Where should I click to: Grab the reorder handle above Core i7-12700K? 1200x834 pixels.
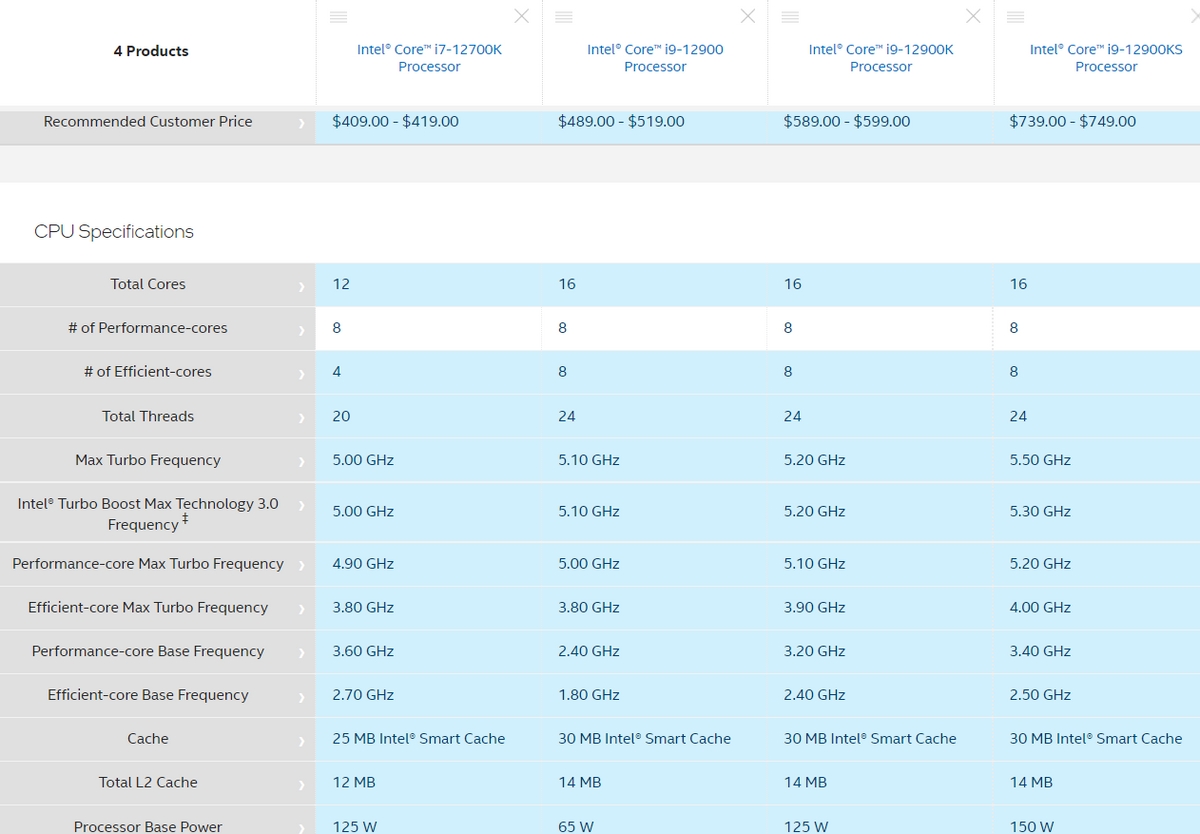338,16
